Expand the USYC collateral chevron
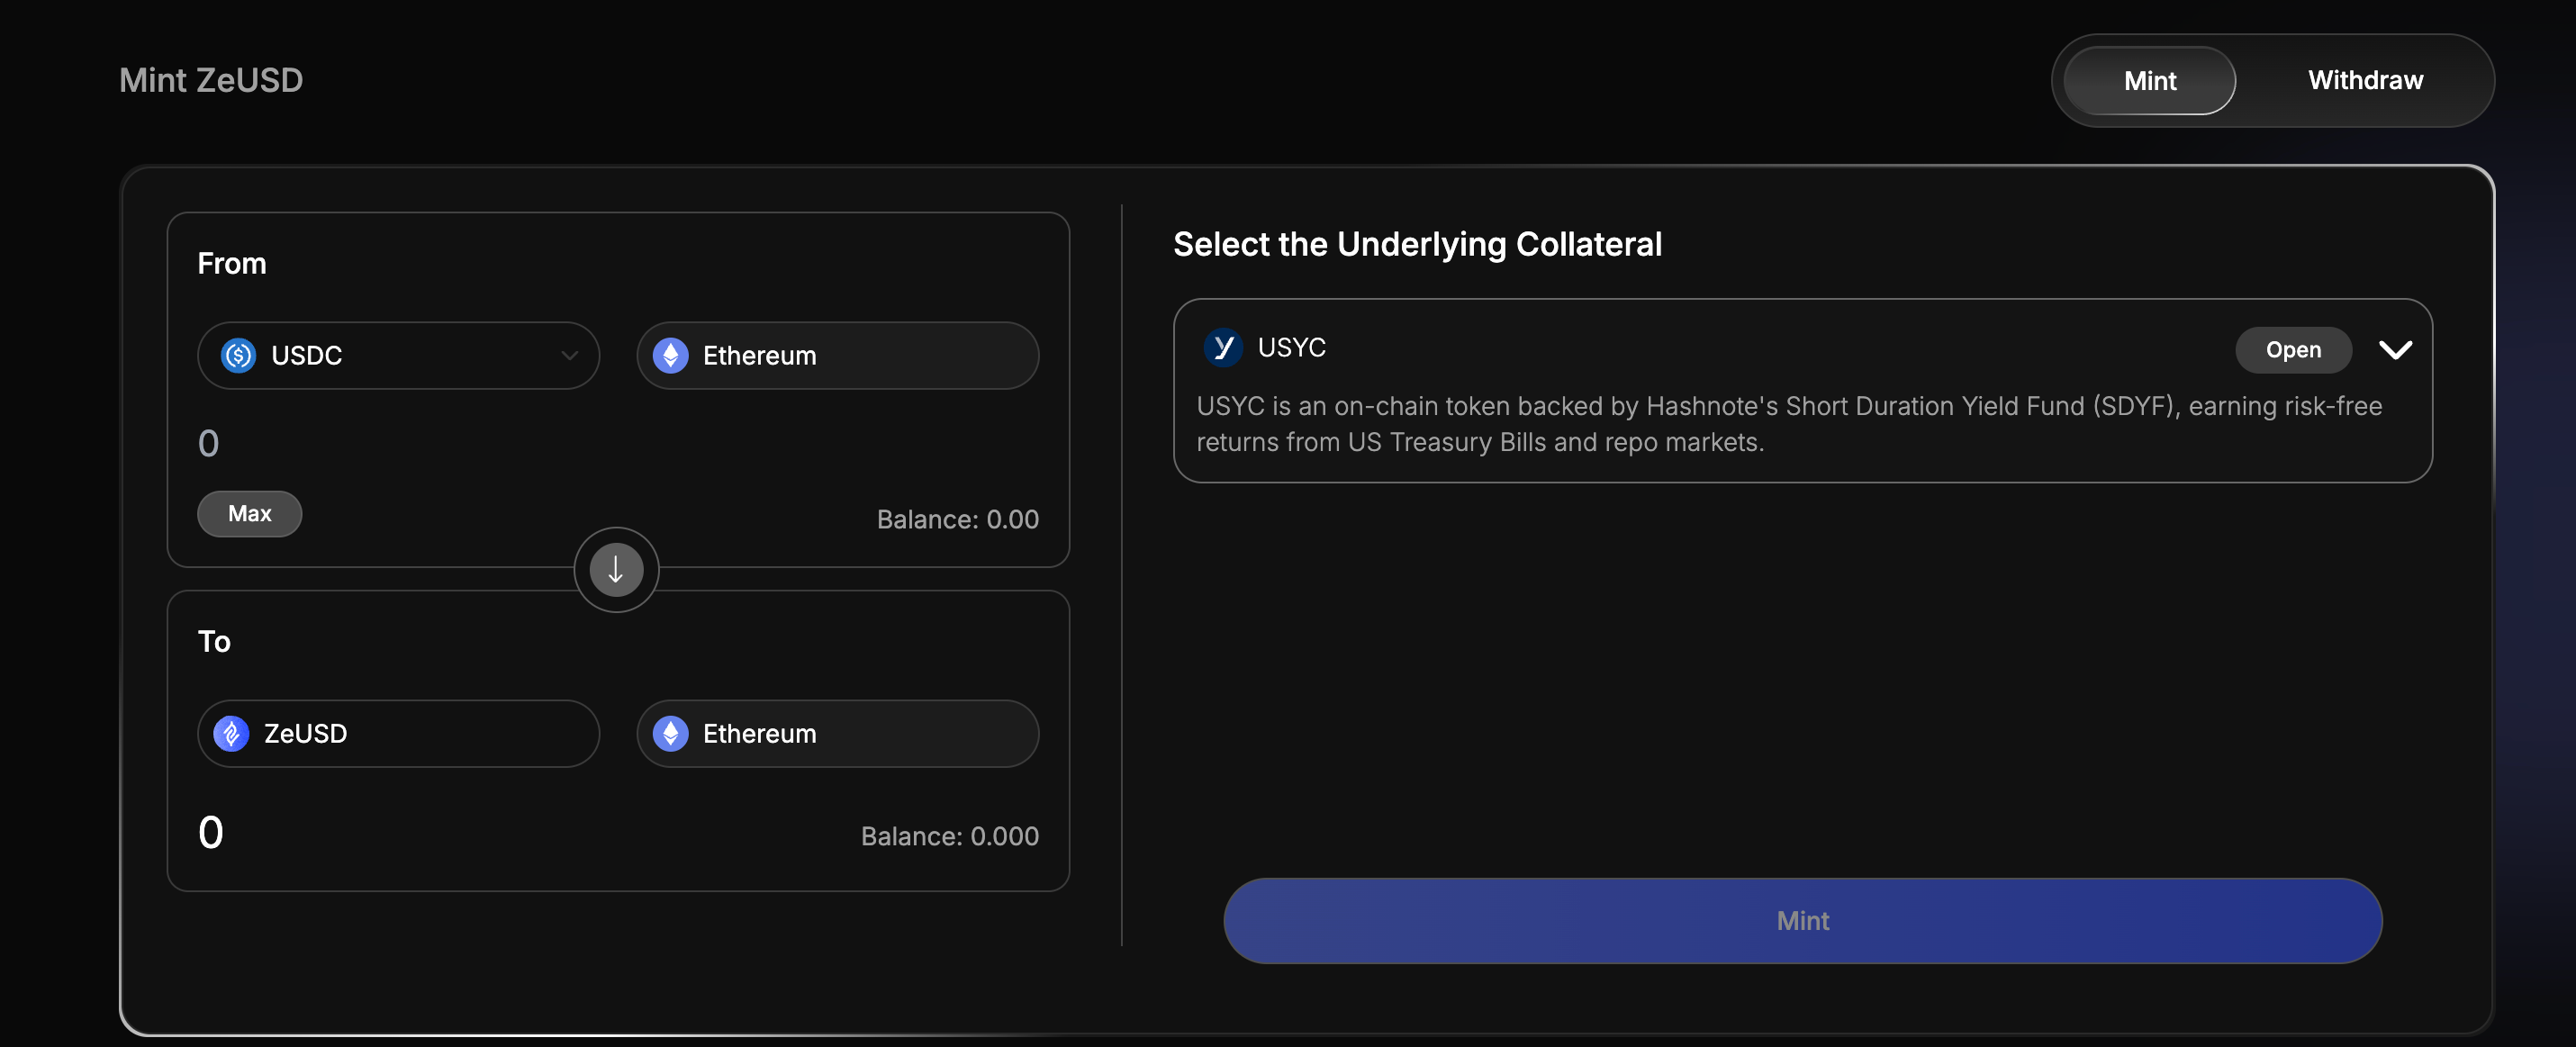The image size is (2576, 1047). pyautogui.click(x=2395, y=350)
